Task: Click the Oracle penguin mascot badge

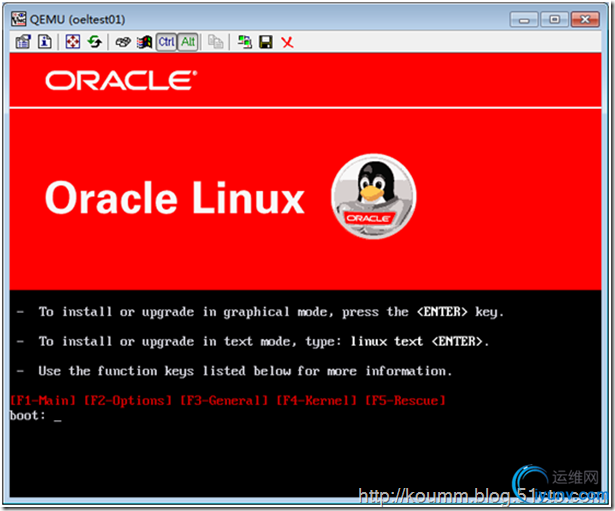Action: 374,196
